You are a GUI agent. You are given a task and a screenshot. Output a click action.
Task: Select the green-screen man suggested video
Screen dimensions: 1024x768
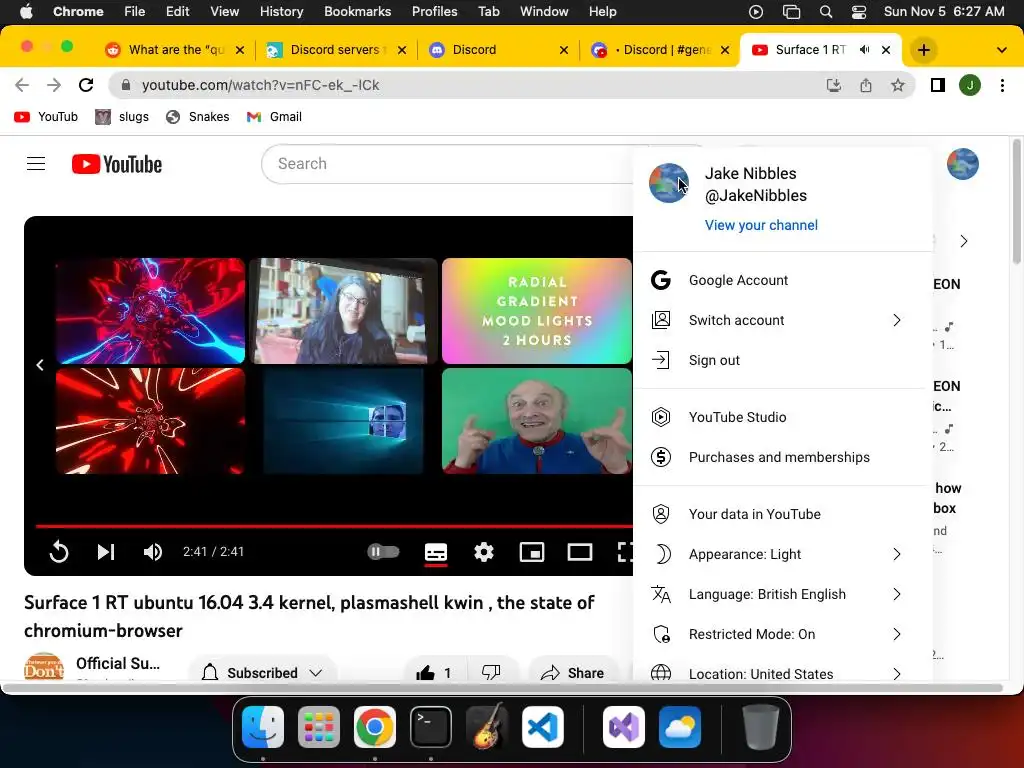pos(537,421)
